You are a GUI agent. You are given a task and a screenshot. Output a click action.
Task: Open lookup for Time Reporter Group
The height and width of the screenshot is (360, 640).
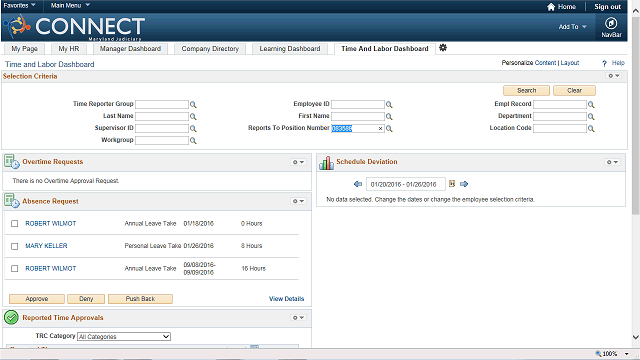click(x=193, y=104)
